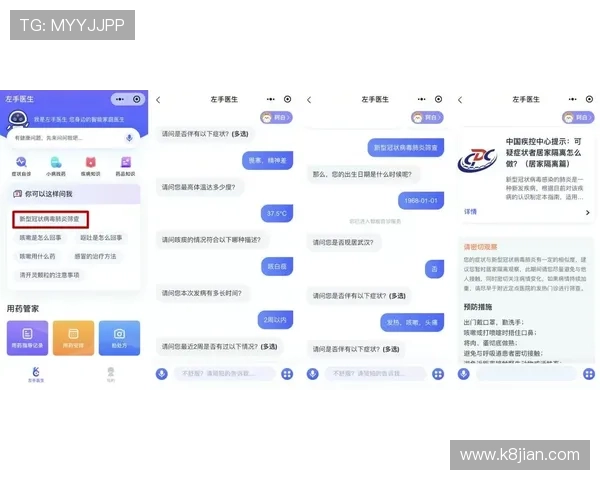Tap the 否 answer bubble
Image resolution: width=600 pixels, height=480 pixels.
click(x=434, y=269)
